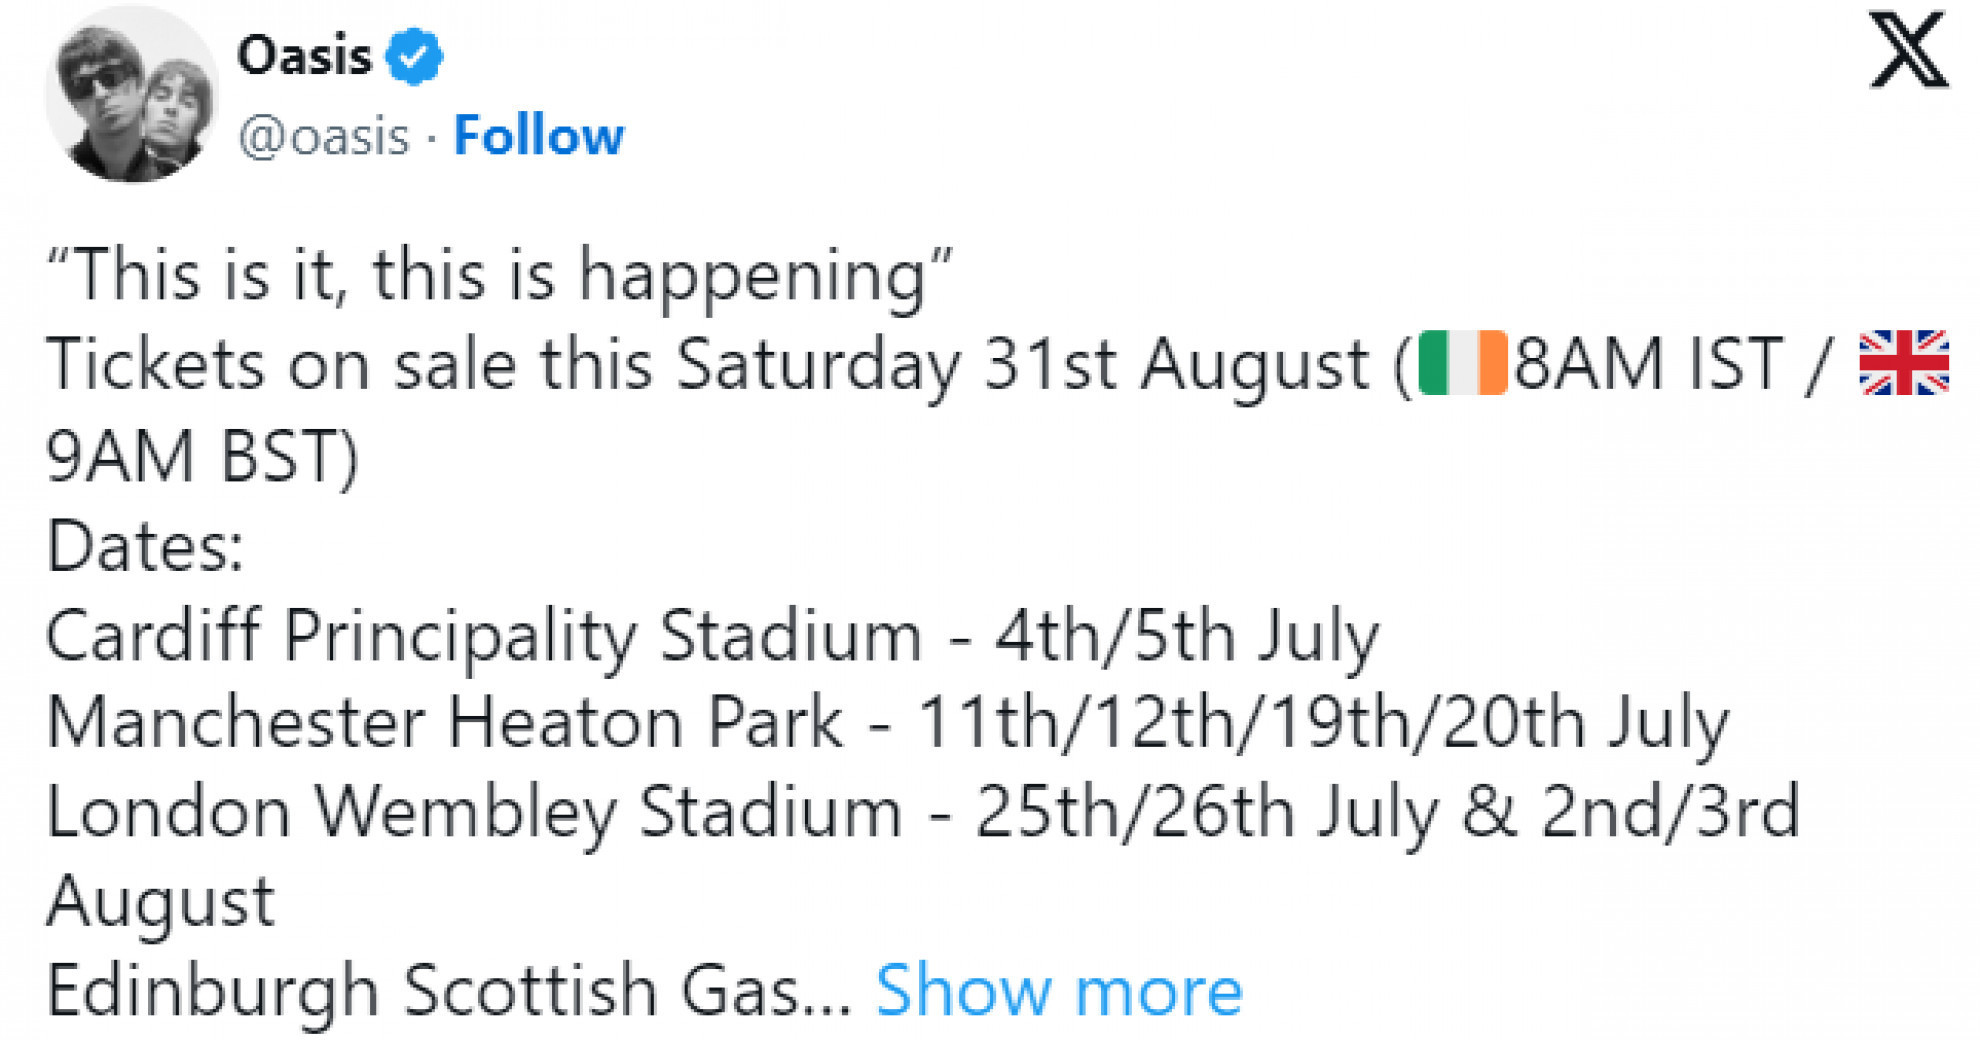Click the standalone "August" word on the wrapped line

click(x=160, y=902)
